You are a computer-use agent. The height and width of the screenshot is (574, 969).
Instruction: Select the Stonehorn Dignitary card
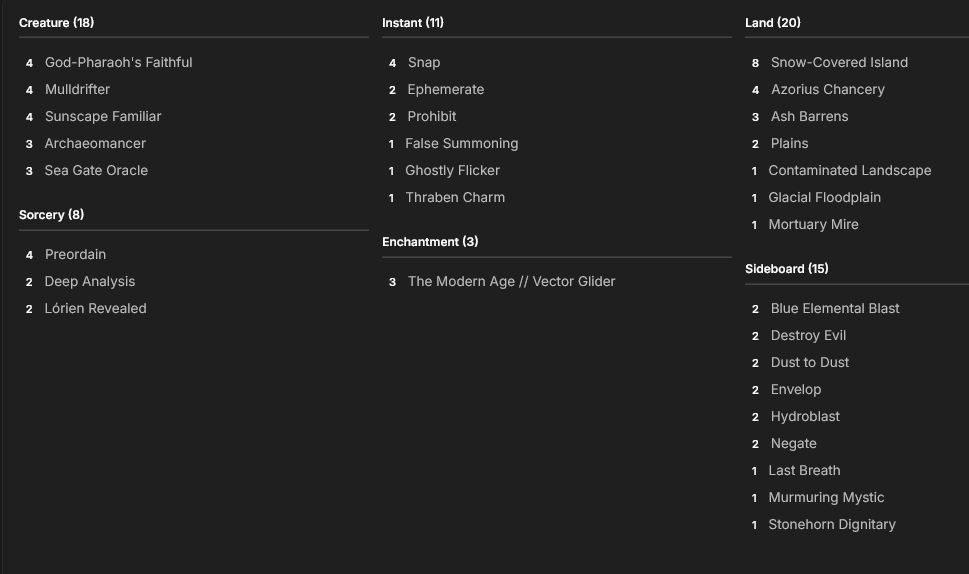(x=832, y=525)
